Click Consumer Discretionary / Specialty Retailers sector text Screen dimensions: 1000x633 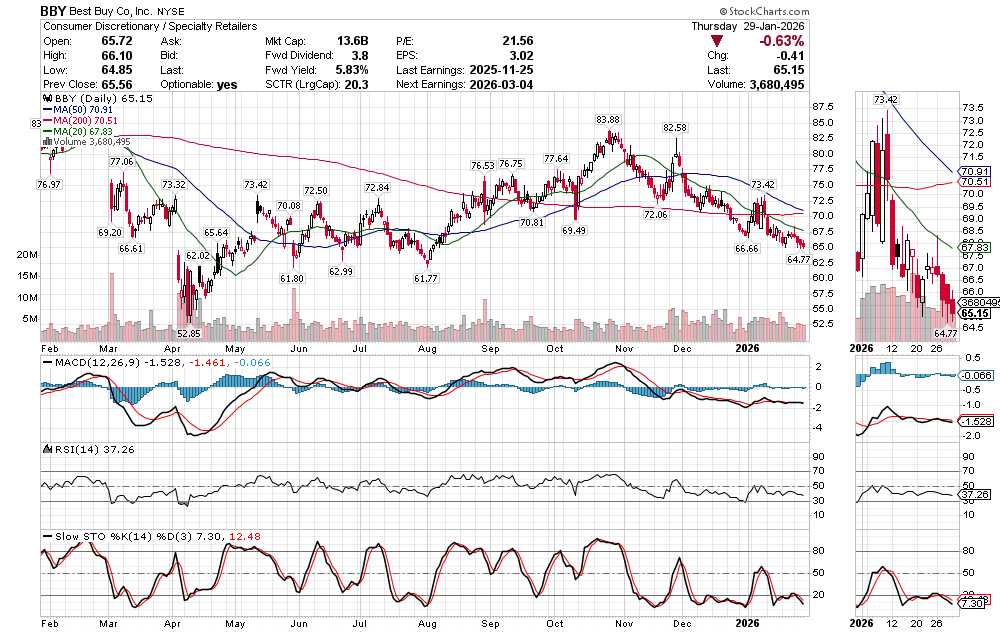pyautogui.click(x=150, y=26)
